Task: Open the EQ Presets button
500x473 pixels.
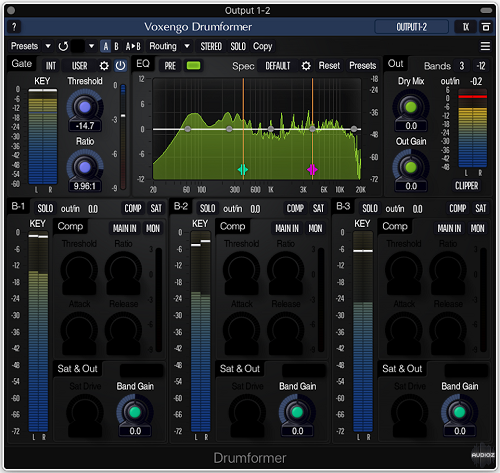Action: tap(363, 66)
